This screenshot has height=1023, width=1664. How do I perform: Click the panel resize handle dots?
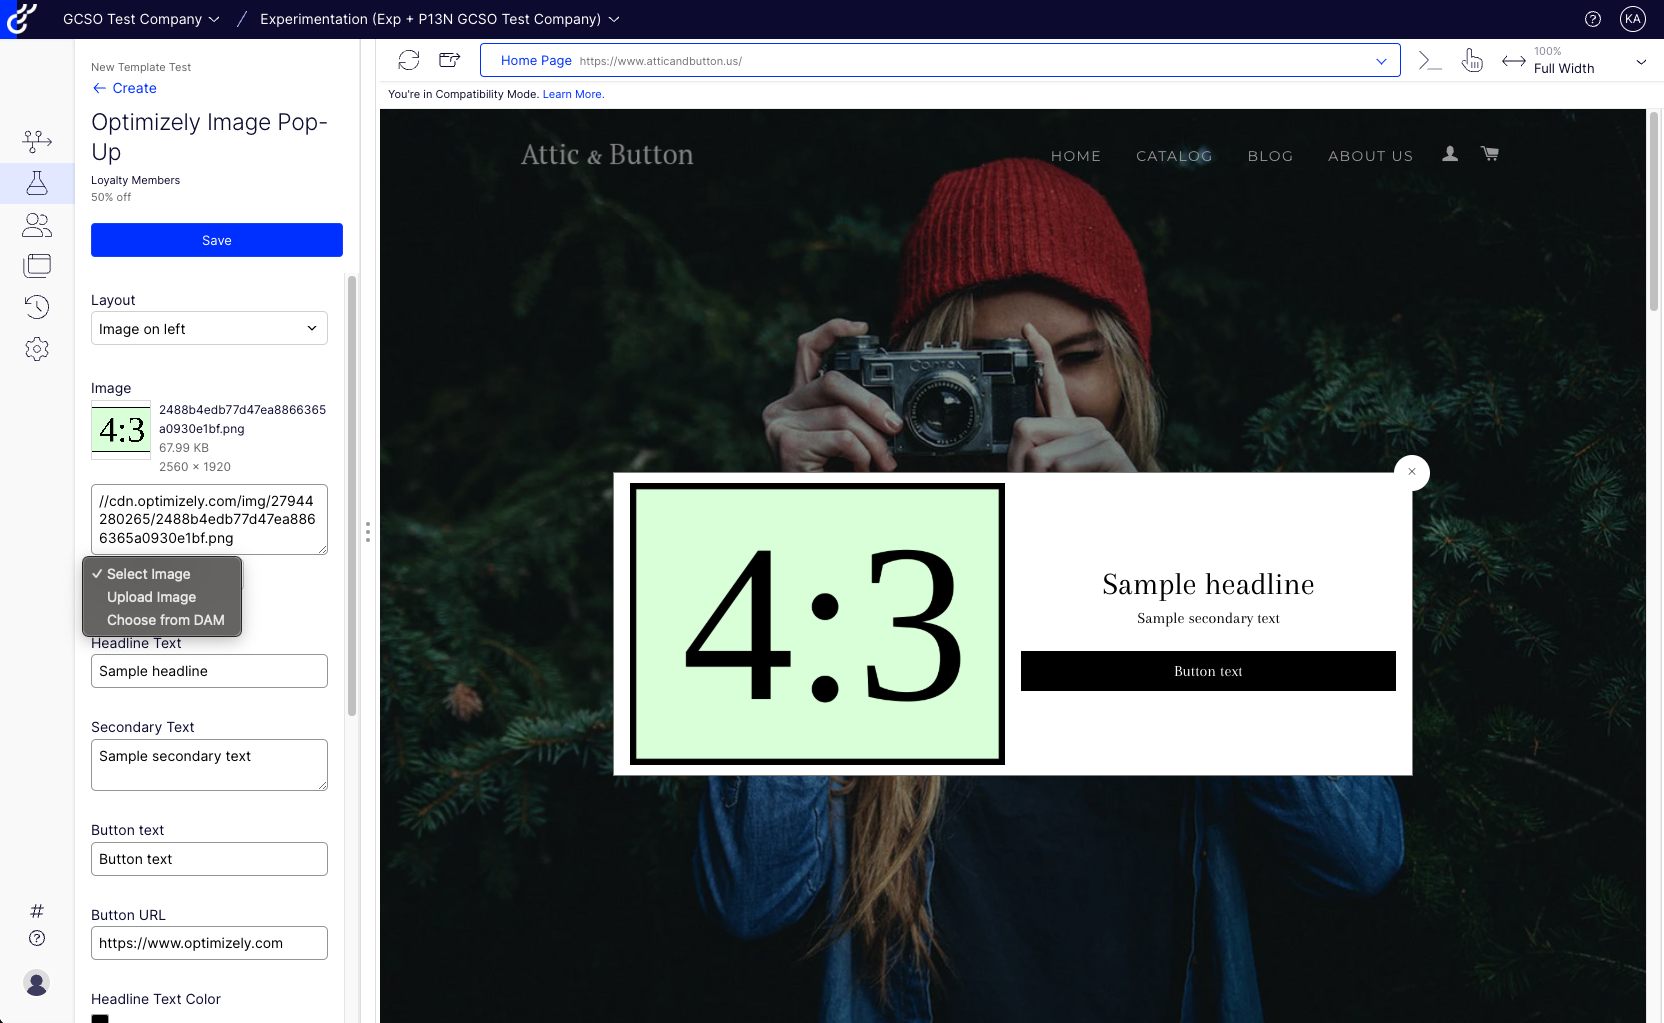[x=368, y=532]
